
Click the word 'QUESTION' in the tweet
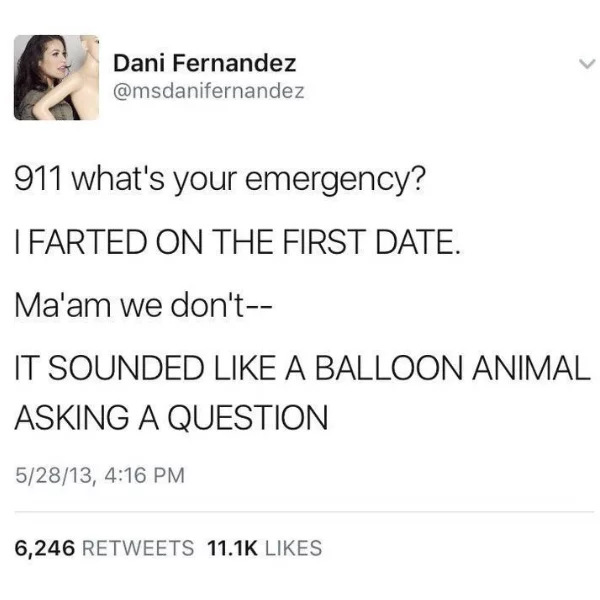tap(248, 418)
